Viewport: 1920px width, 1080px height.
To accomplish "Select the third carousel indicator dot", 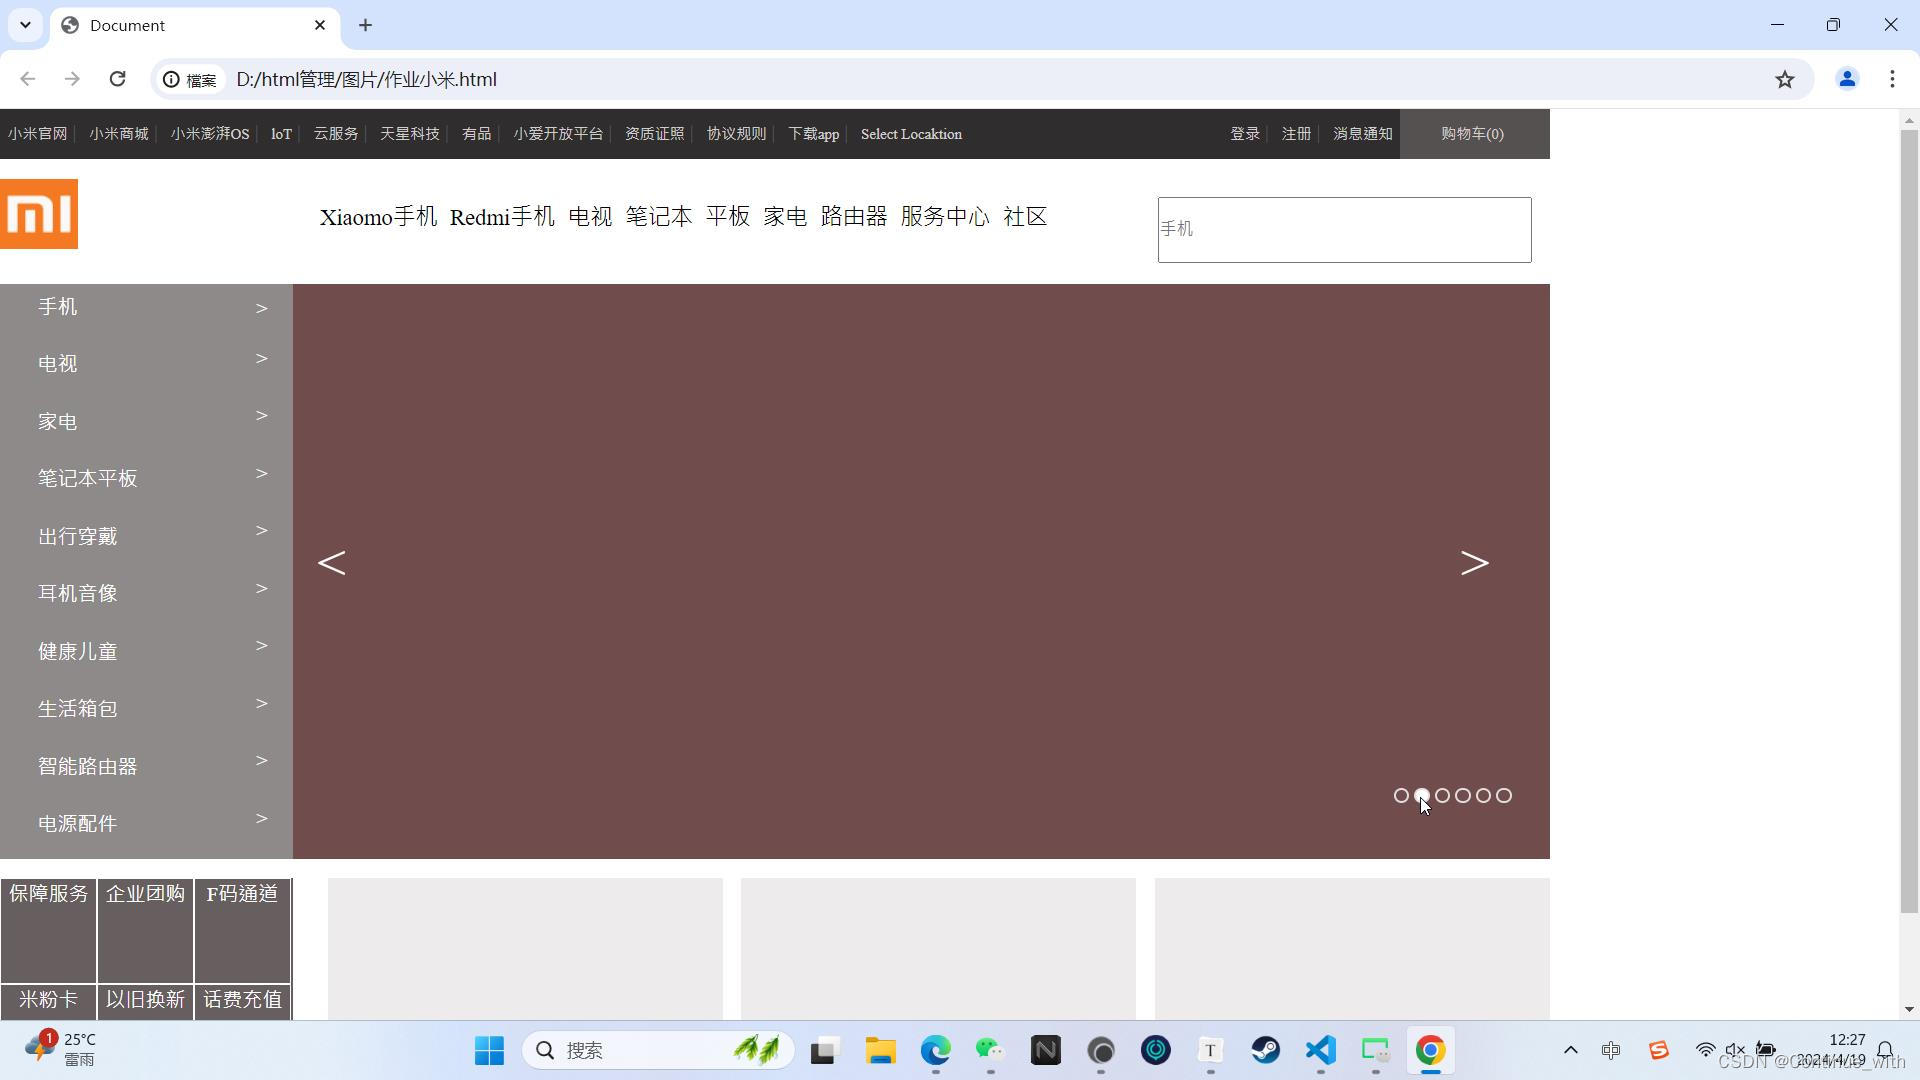I will click(x=1442, y=796).
